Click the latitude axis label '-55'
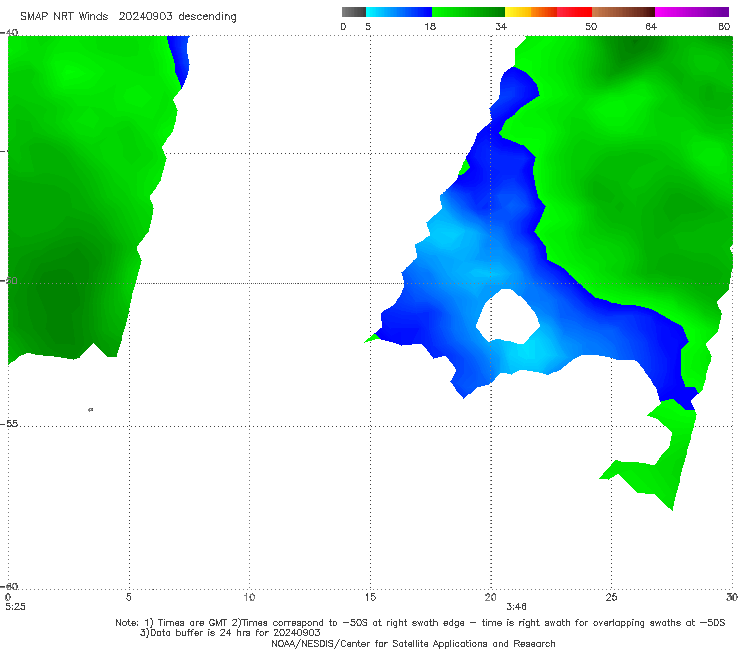Image resolution: width=740 pixels, height=650 pixels. coord(9,423)
